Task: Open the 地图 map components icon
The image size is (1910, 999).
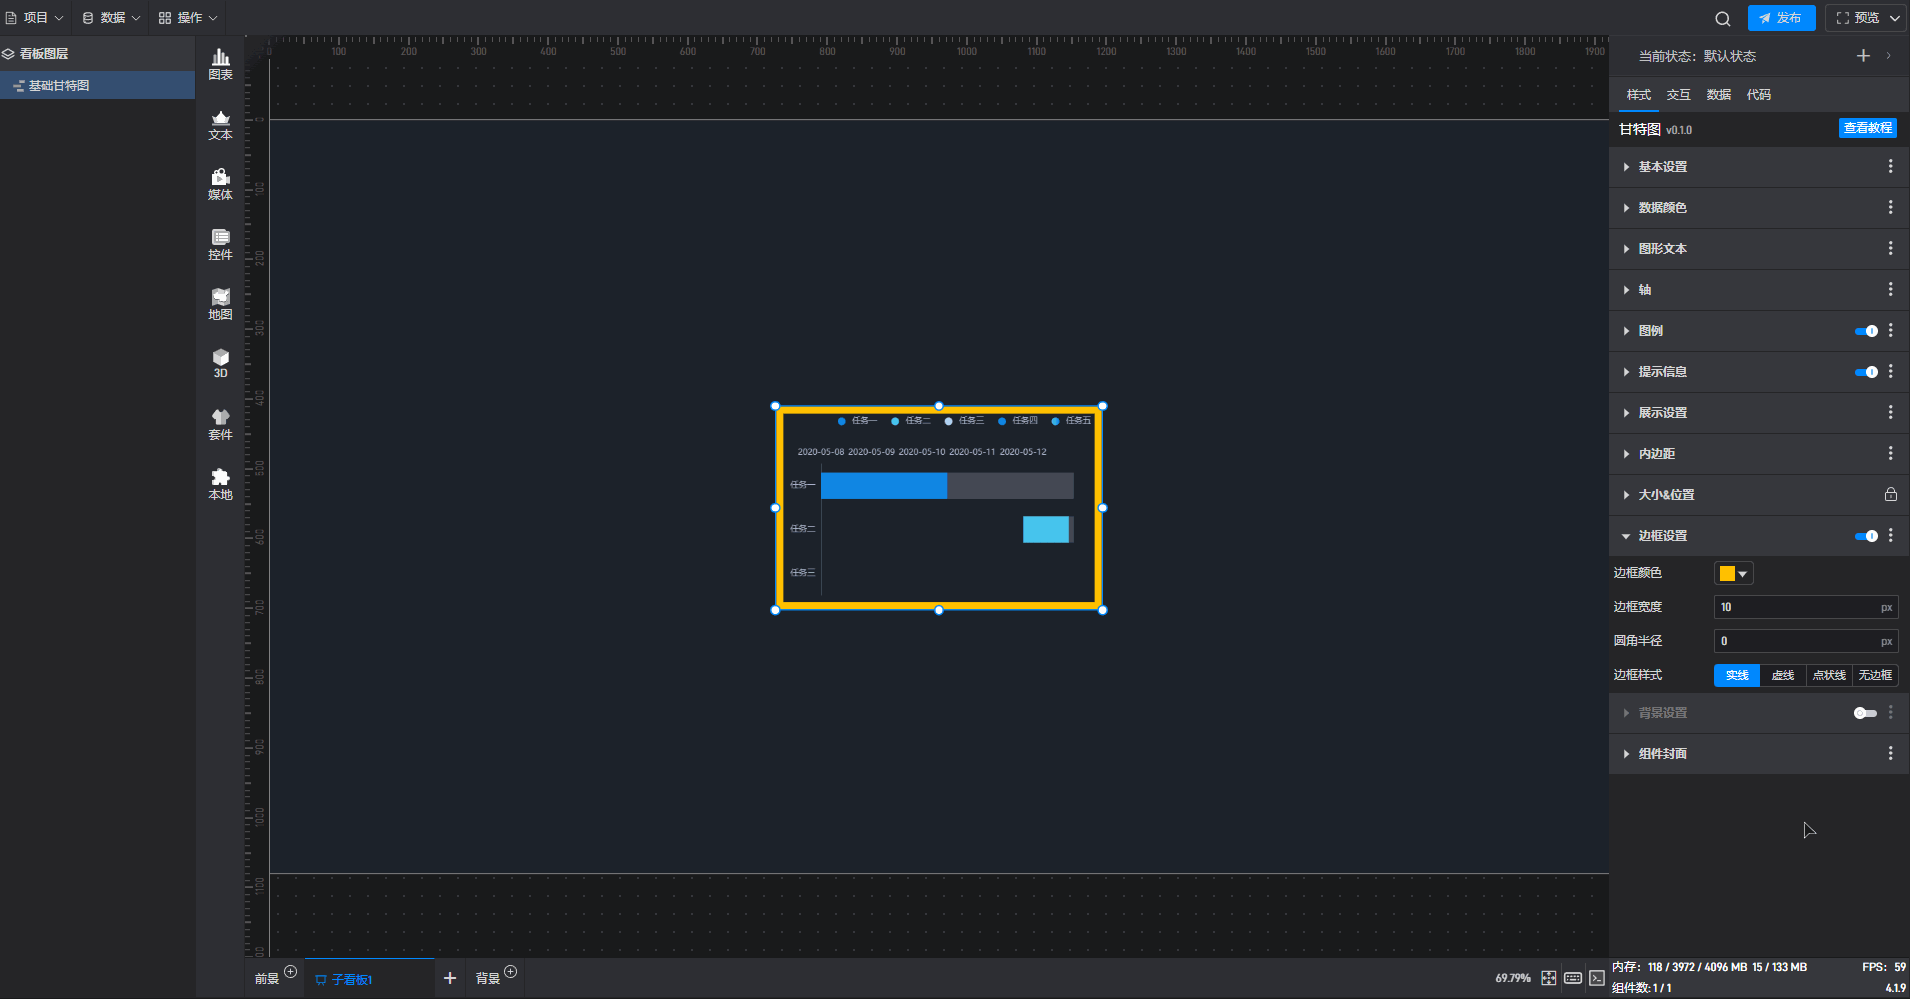Action: [220, 304]
